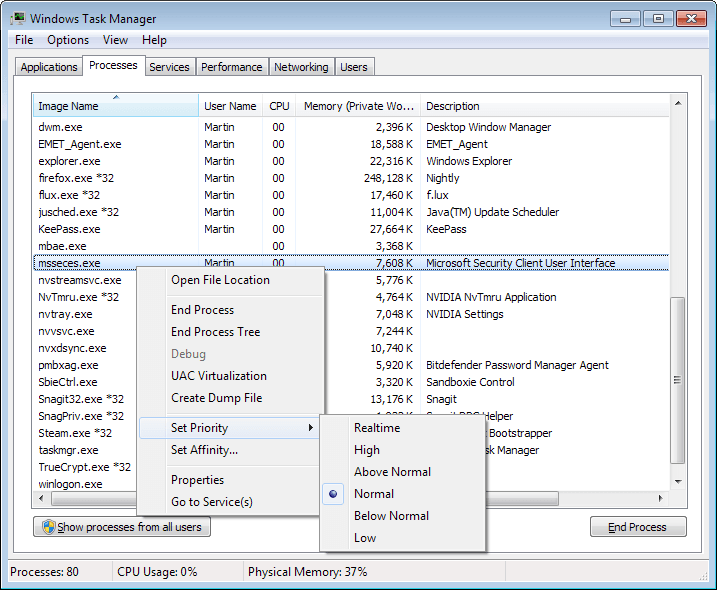Sort by the Description column header
The width and height of the screenshot is (717, 590).
tap(545, 106)
